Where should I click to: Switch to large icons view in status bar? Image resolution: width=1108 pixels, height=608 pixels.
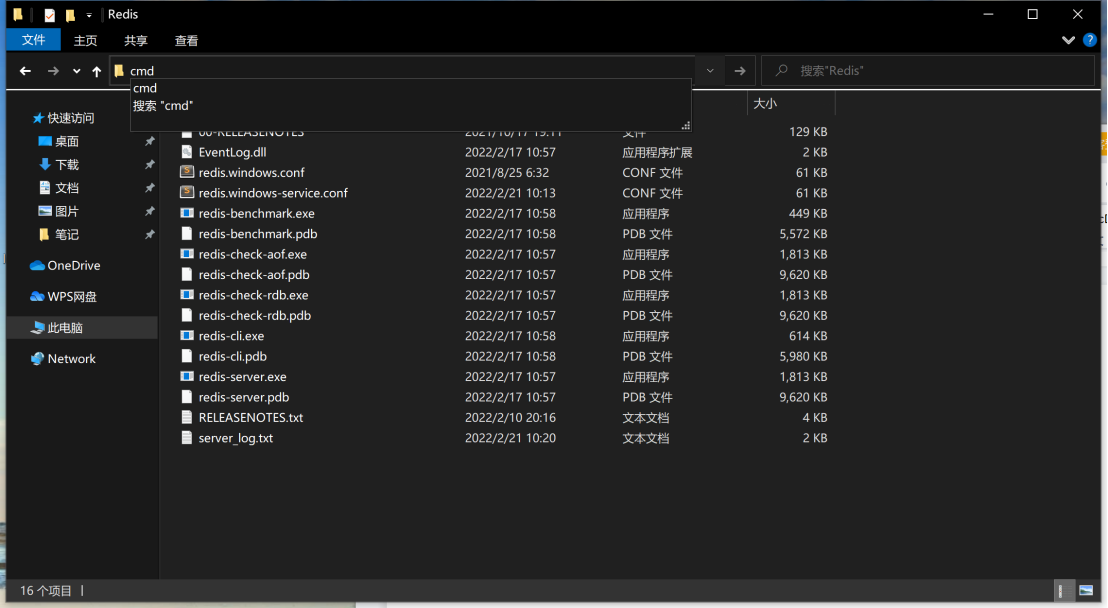1086,591
